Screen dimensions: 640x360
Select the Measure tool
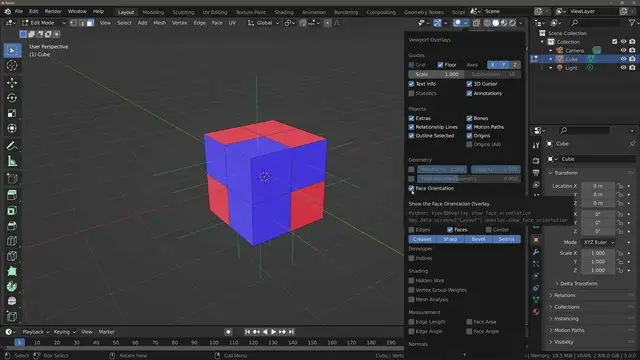tap(12, 161)
